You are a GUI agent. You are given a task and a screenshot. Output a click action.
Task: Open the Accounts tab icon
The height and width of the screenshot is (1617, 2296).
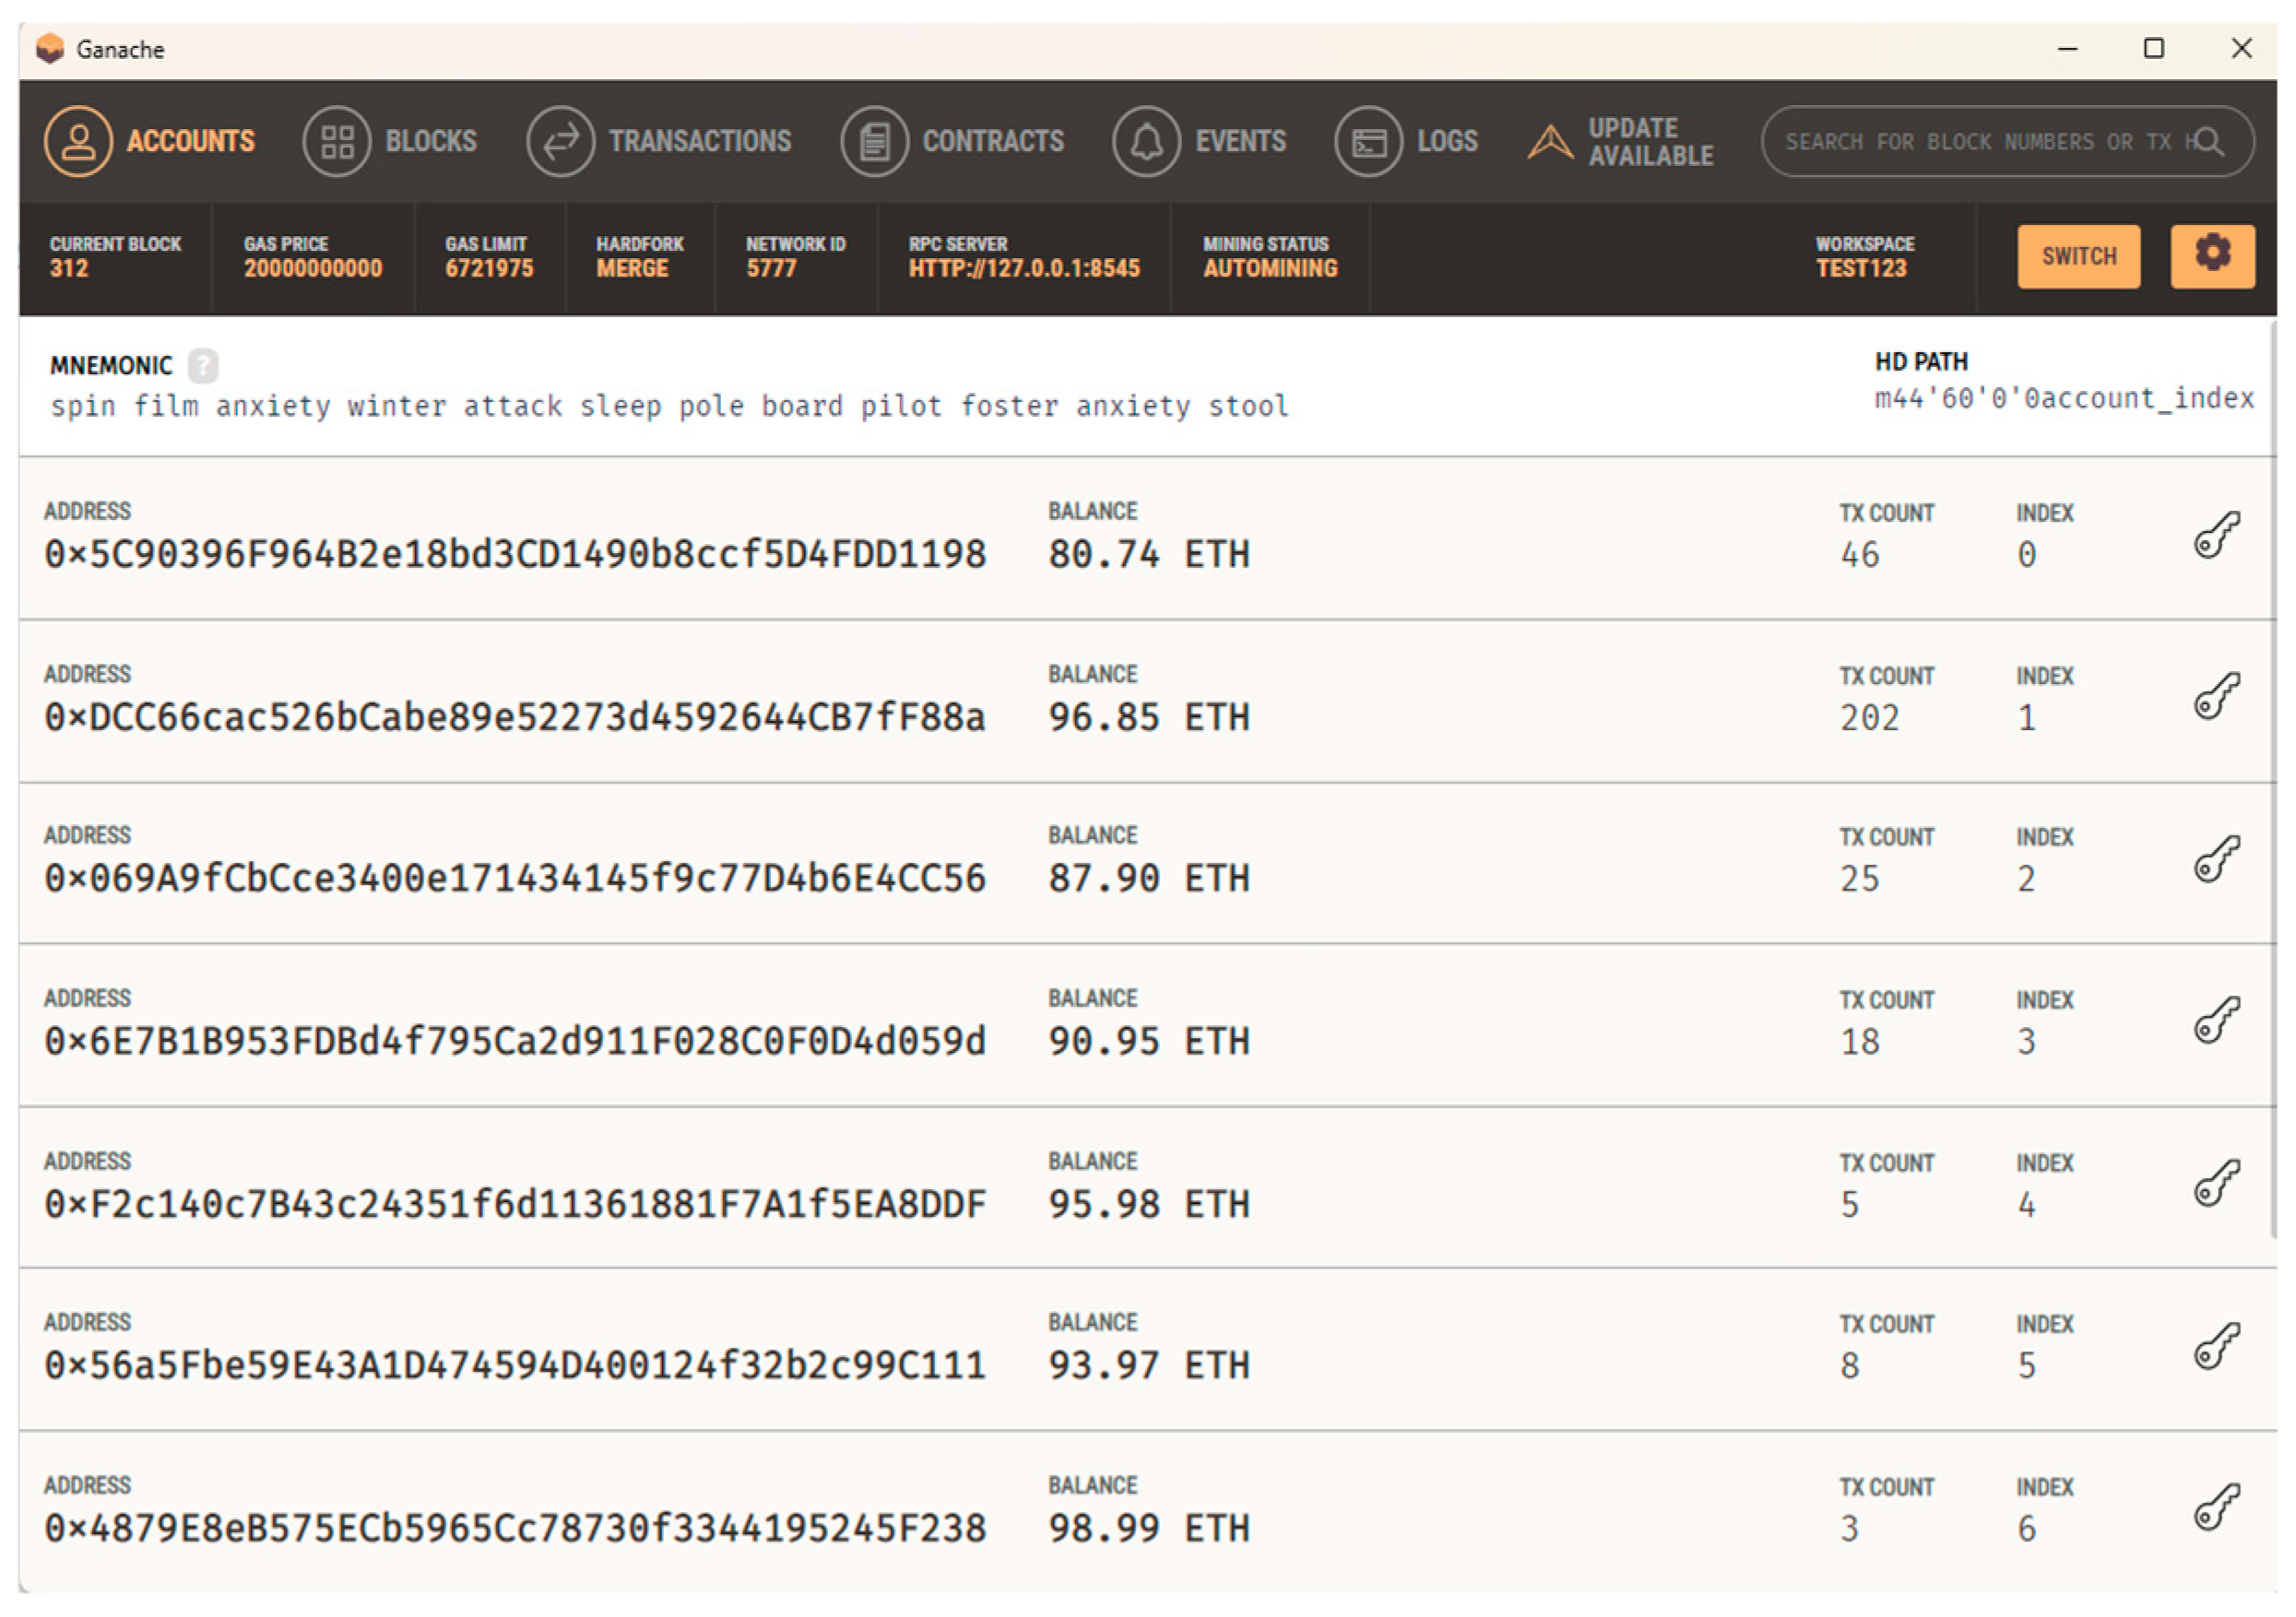pyautogui.click(x=78, y=141)
